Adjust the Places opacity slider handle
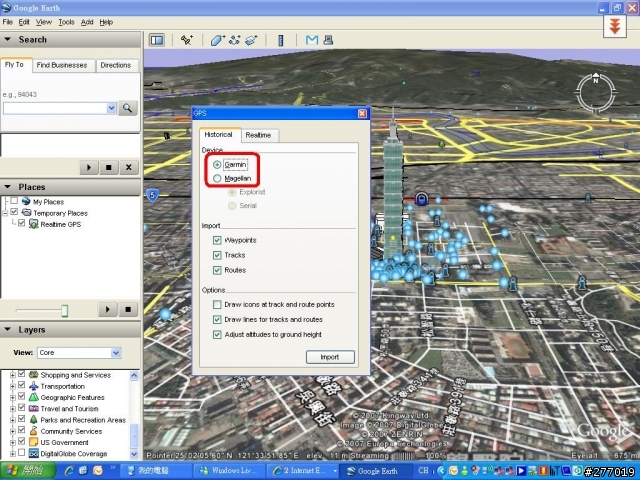This screenshot has width=640, height=480. [x=64, y=310]
